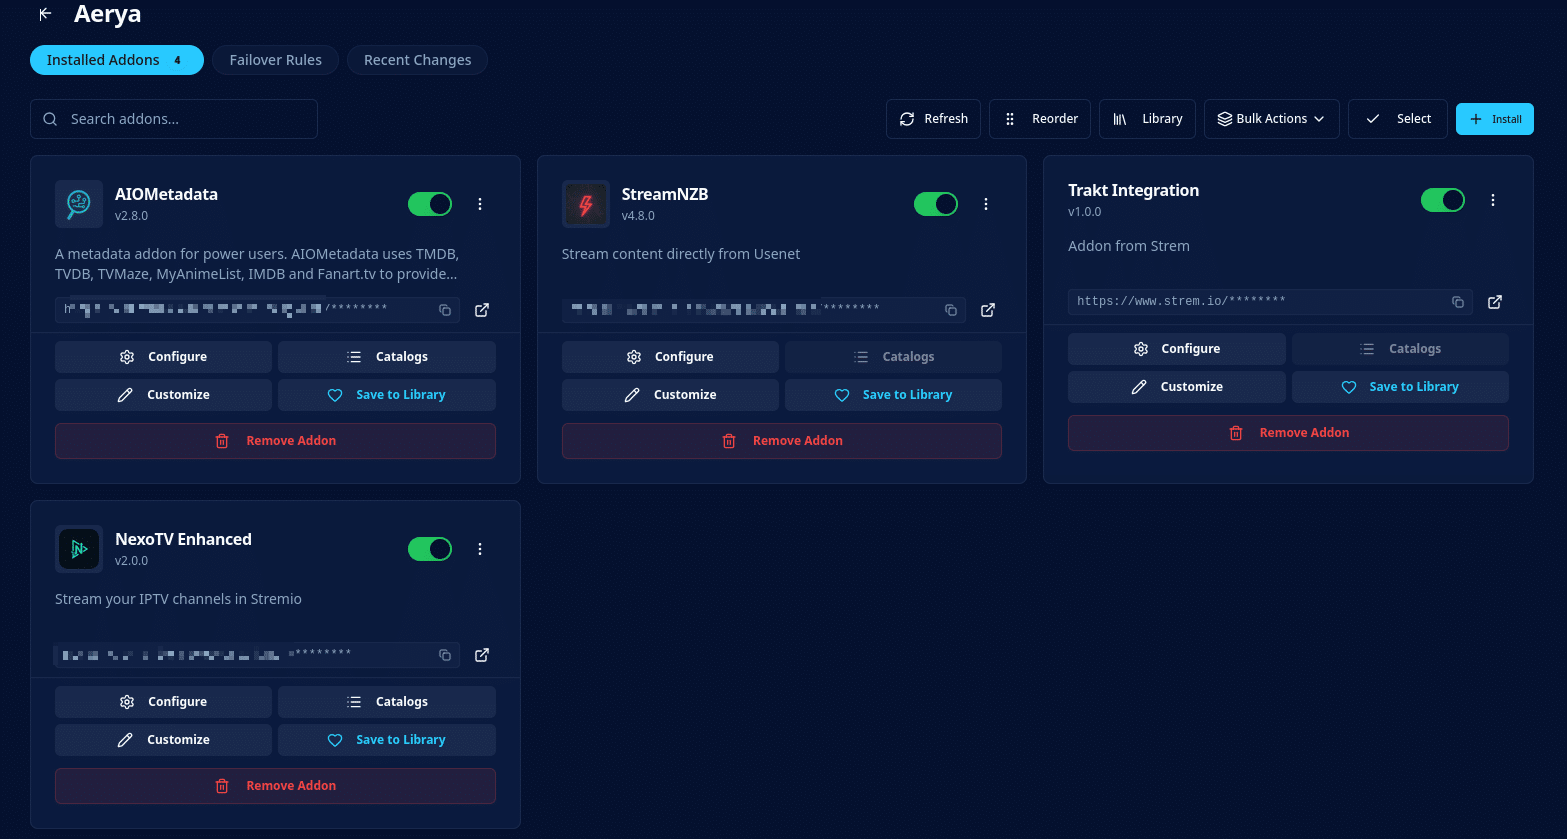1567x839 pixels.
Task: Copy the StreamNZB addon URL
Action: 951,310
